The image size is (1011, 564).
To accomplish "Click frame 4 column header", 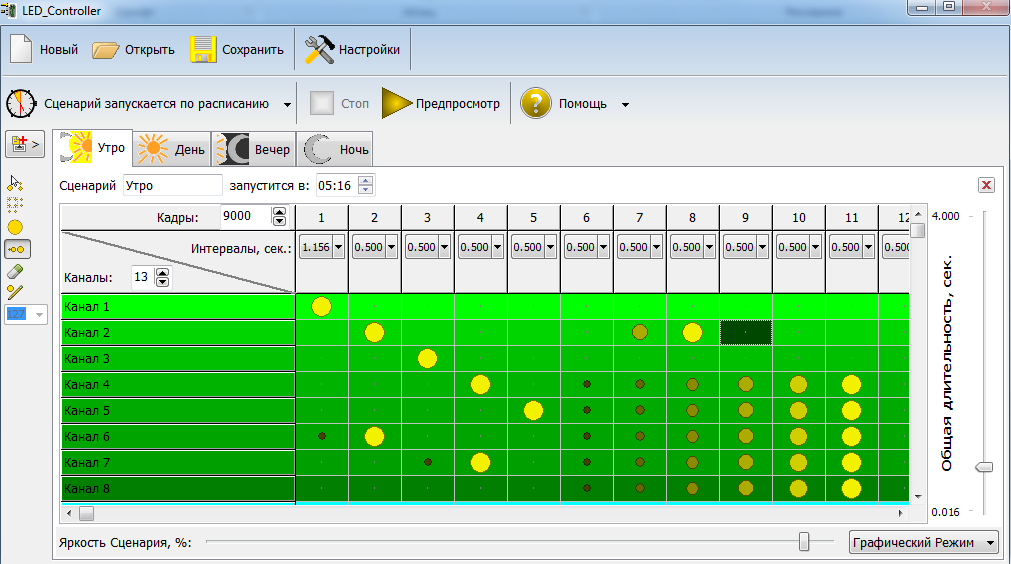I will 480,218.
